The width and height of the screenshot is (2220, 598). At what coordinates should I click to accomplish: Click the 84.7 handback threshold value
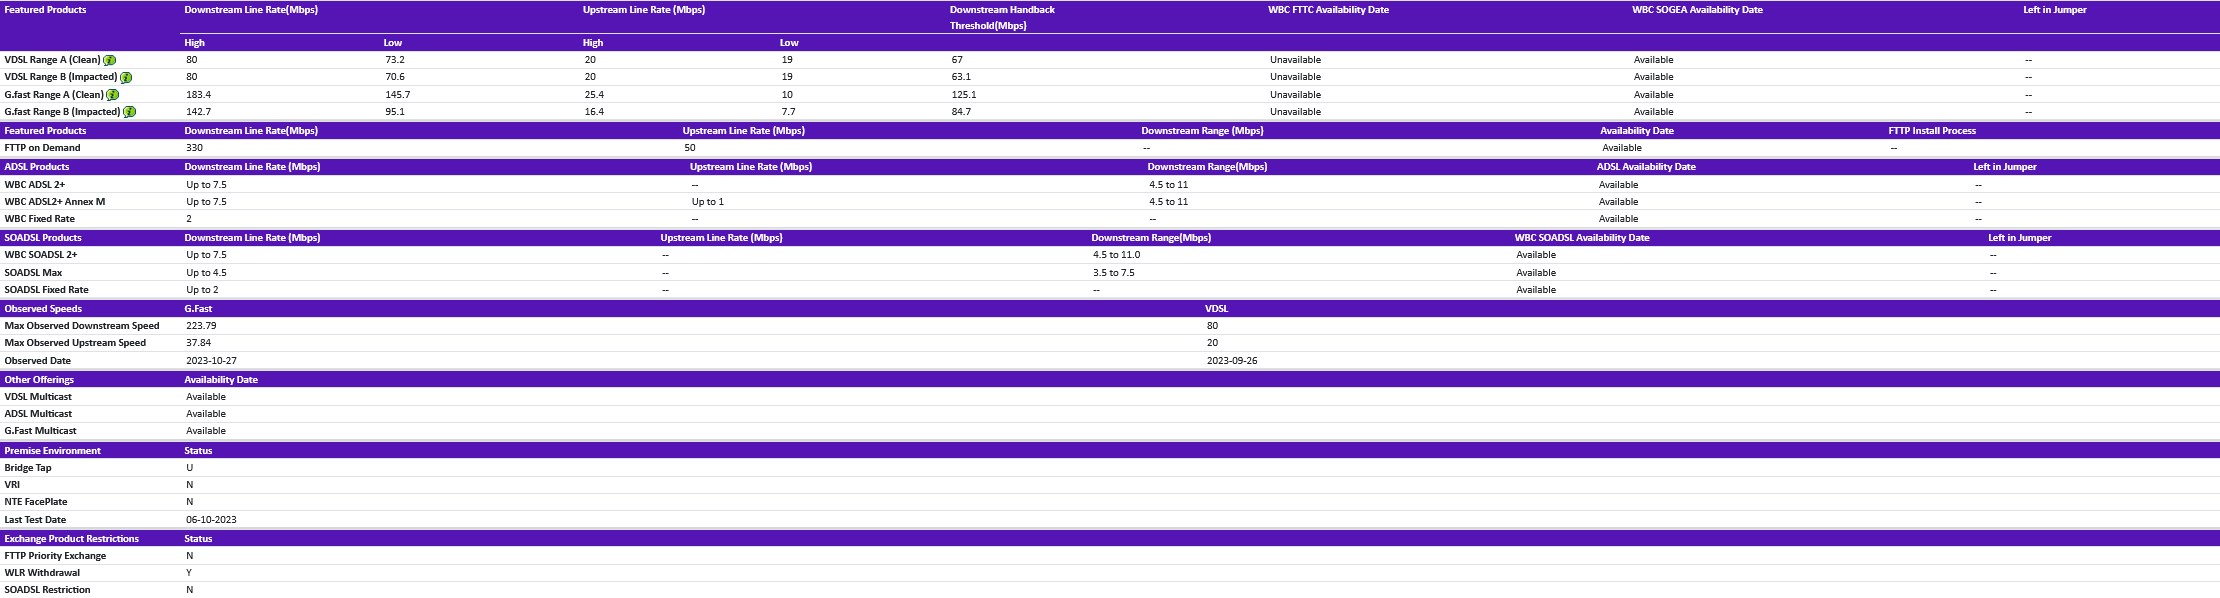coord(961,112)
